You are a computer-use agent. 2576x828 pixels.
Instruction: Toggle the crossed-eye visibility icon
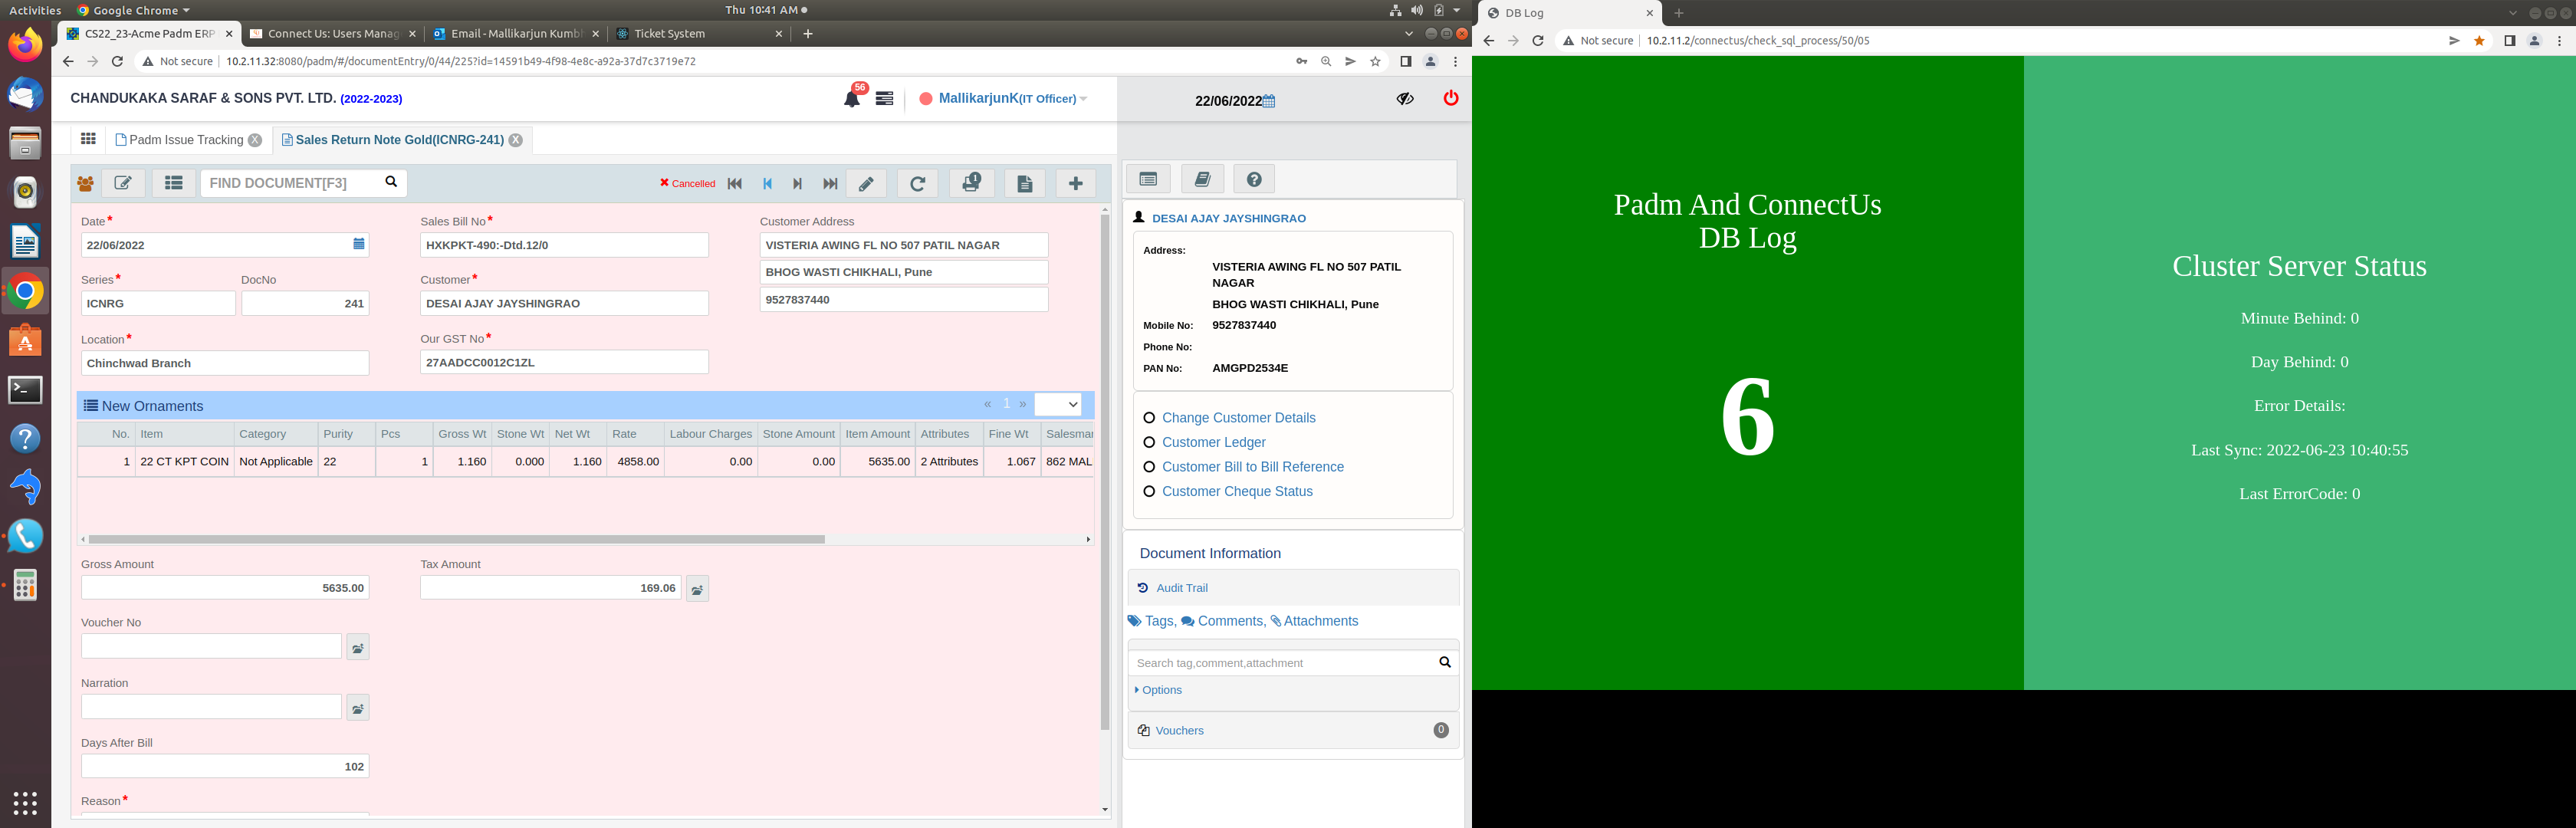click(1405, 98)
